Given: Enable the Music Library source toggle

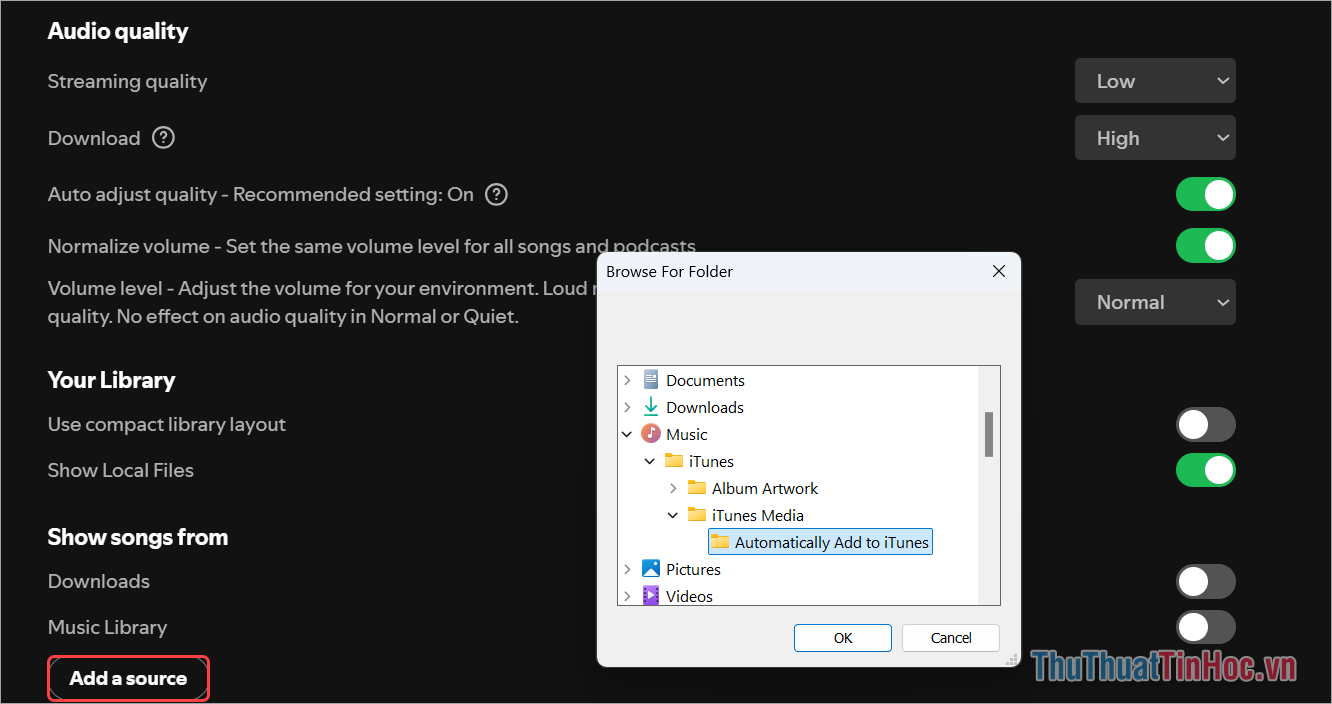Looking at the screenshot, I should point(1205,627).
